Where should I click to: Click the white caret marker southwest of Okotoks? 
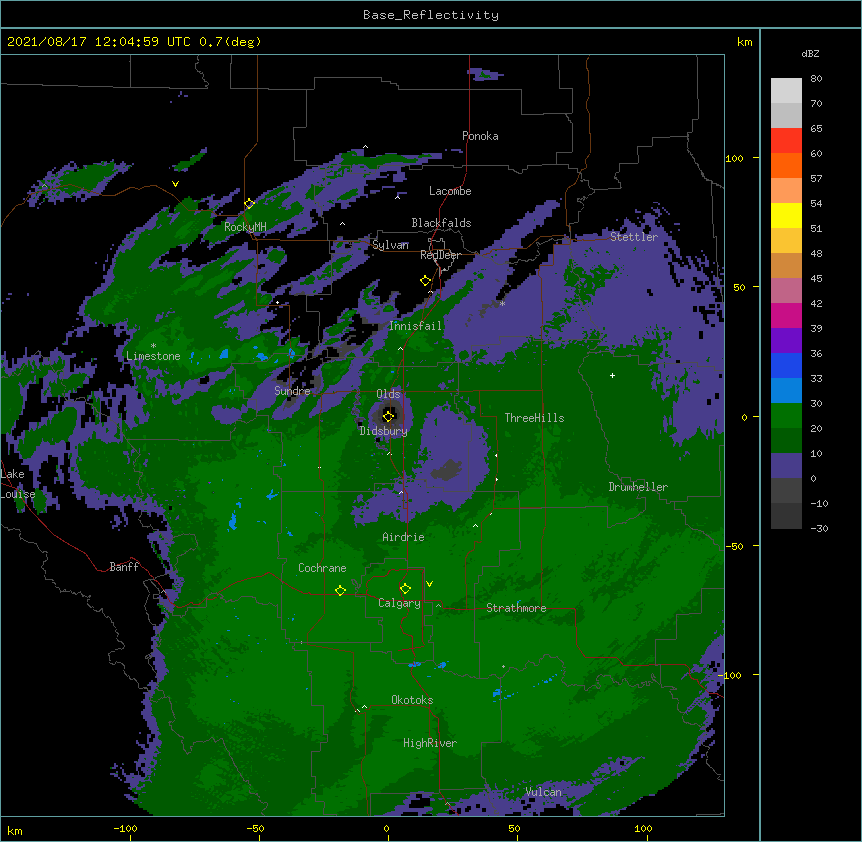coord(364,707)
